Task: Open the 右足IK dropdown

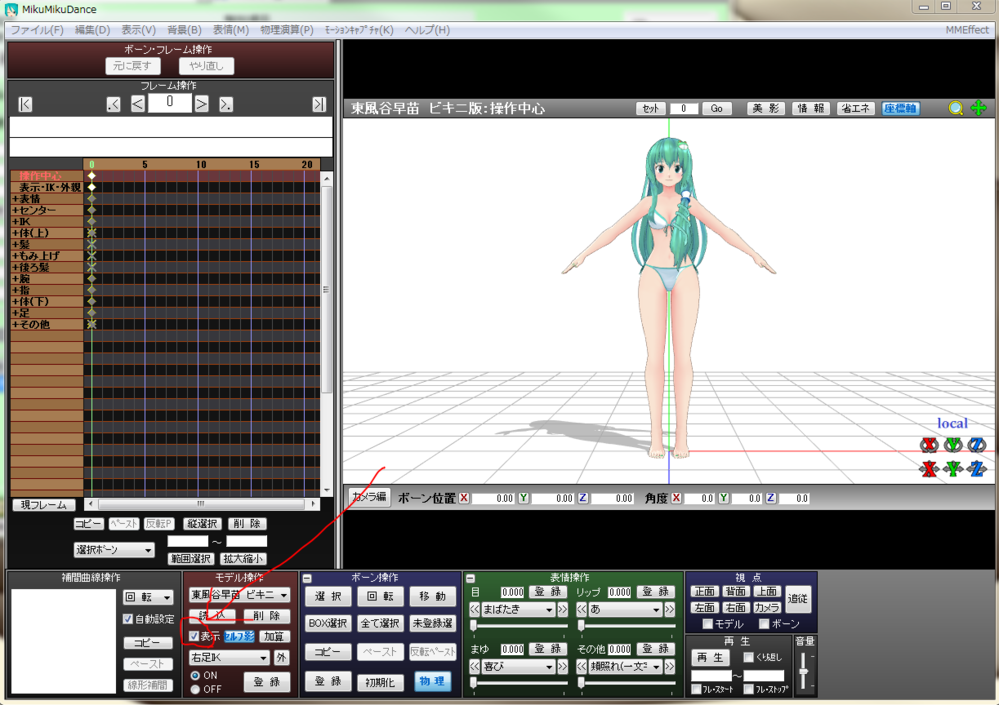Action: (x=229, y=657)
